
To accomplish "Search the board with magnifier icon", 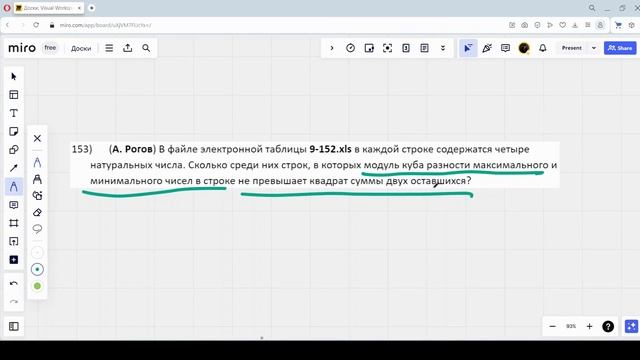I will (x=146, y=48).
